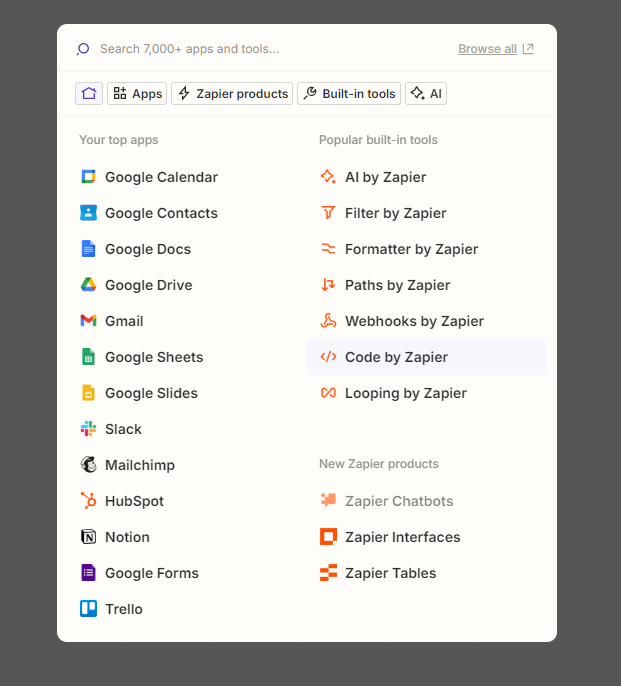Select Paths by Zapier text
Screen dimensions: 621x686
click(397, 285)
